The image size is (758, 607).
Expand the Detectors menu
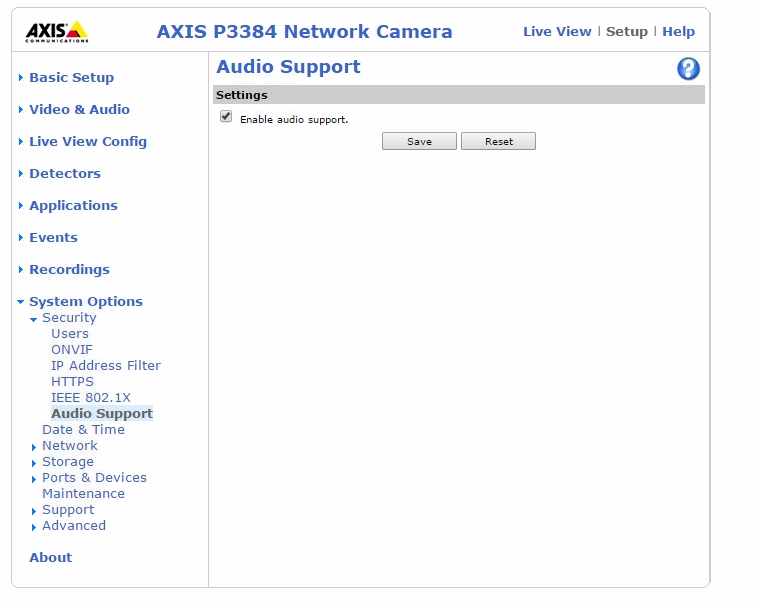click(x=64, y=173)
